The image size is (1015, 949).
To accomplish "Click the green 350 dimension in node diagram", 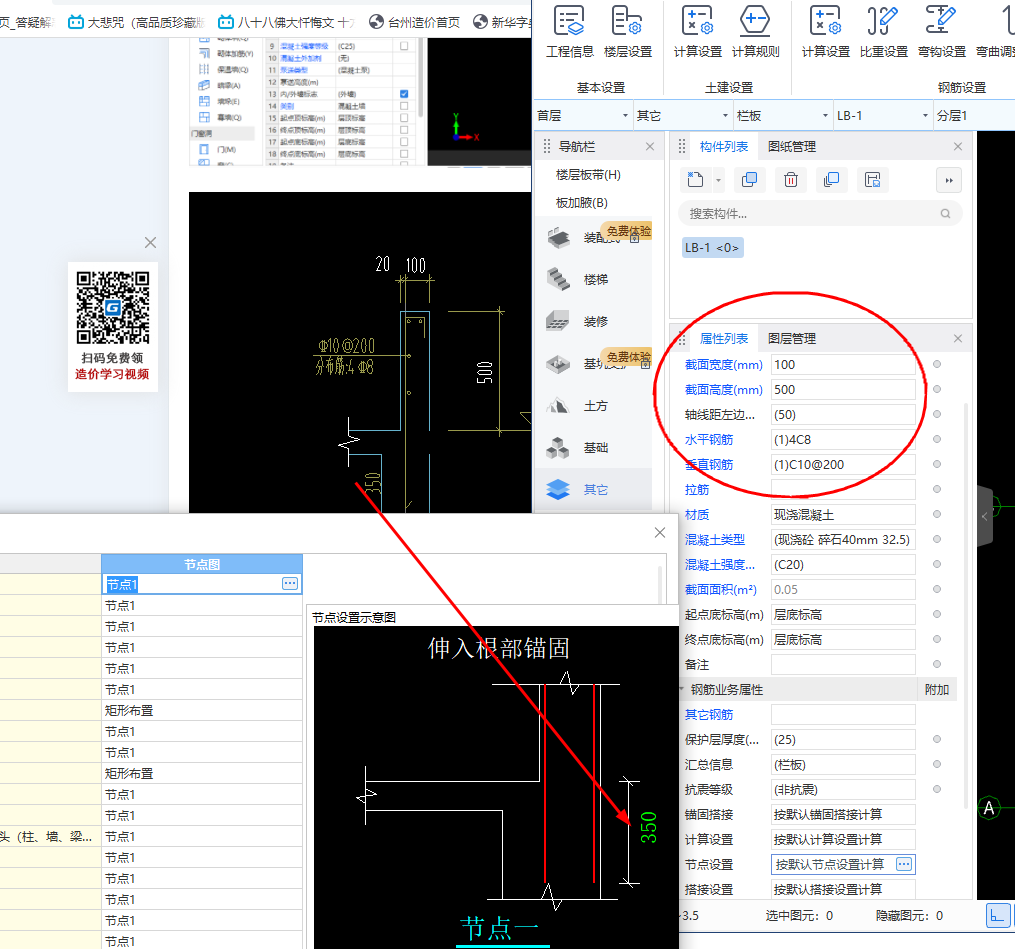I will click(x=648, y=827).
